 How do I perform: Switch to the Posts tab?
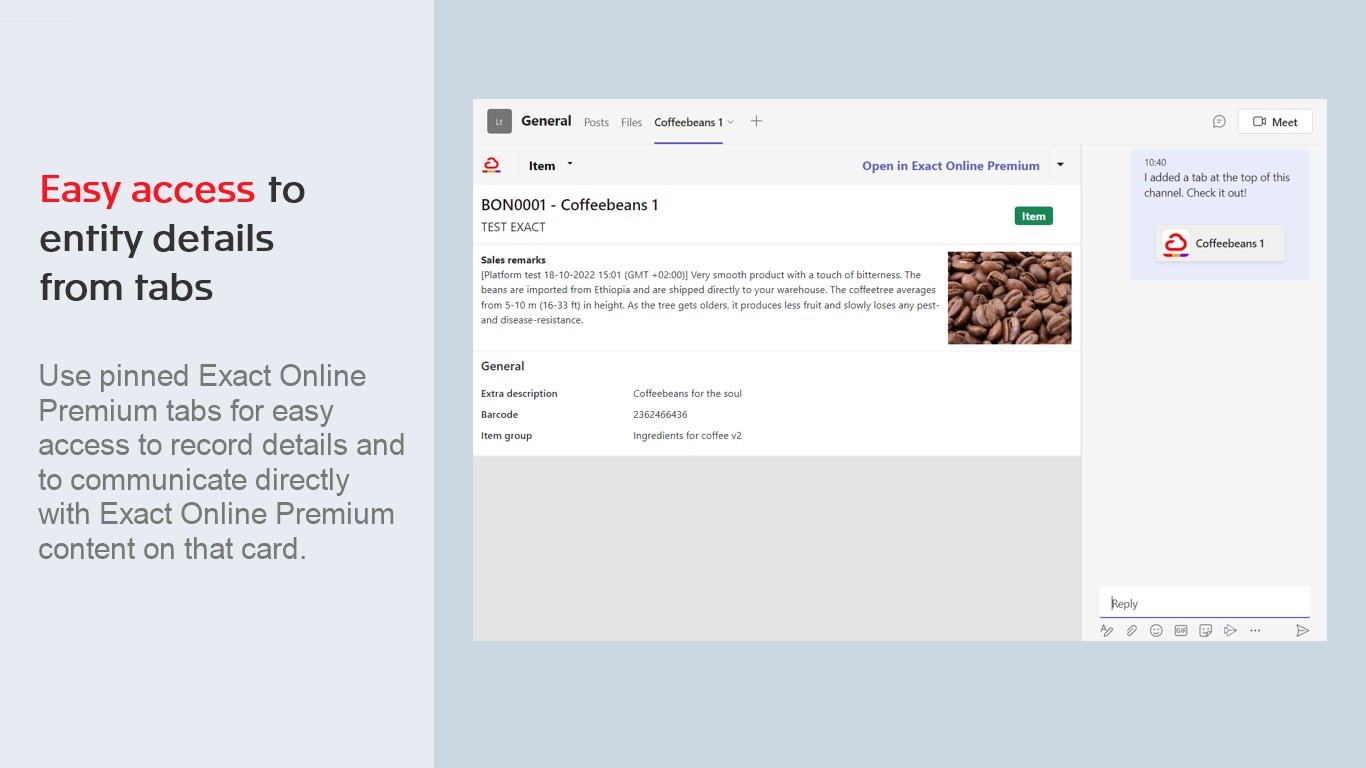[x=596, y=122]
